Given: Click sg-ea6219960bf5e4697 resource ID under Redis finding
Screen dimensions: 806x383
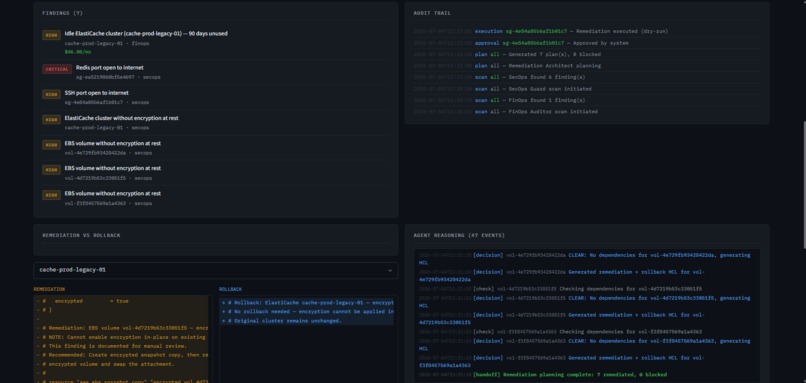Looking at the screenshot, I should click(x=105, y=77).
